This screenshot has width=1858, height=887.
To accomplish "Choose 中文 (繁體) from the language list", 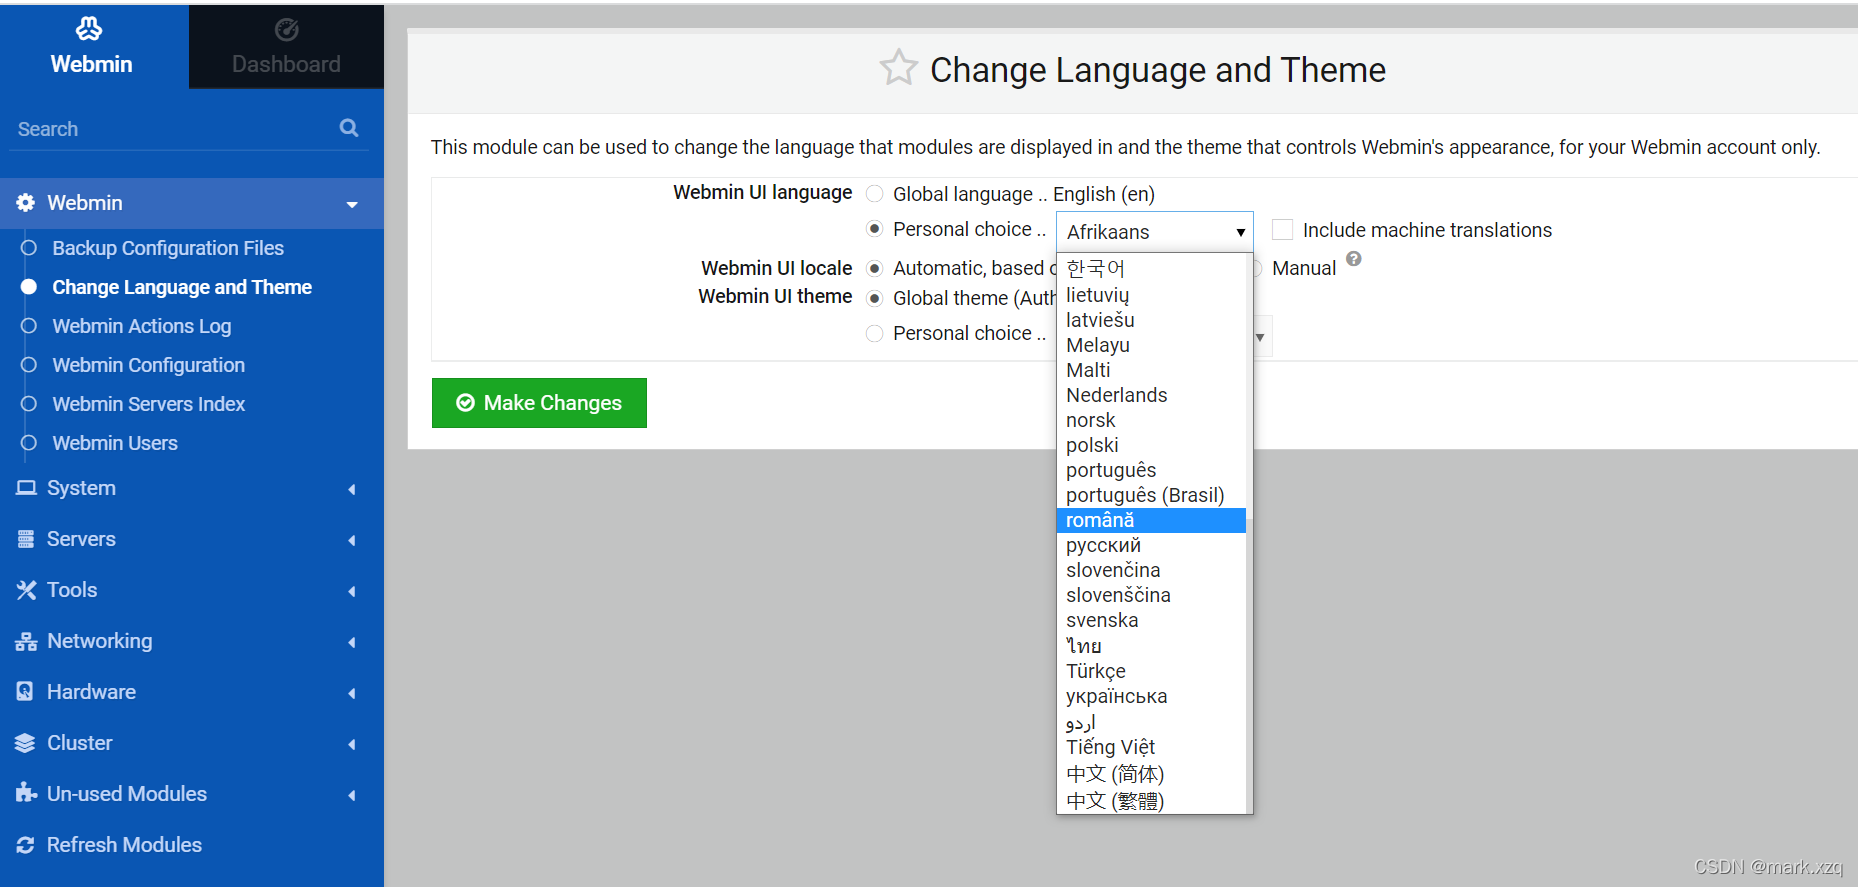I will tap(1151, 801).
